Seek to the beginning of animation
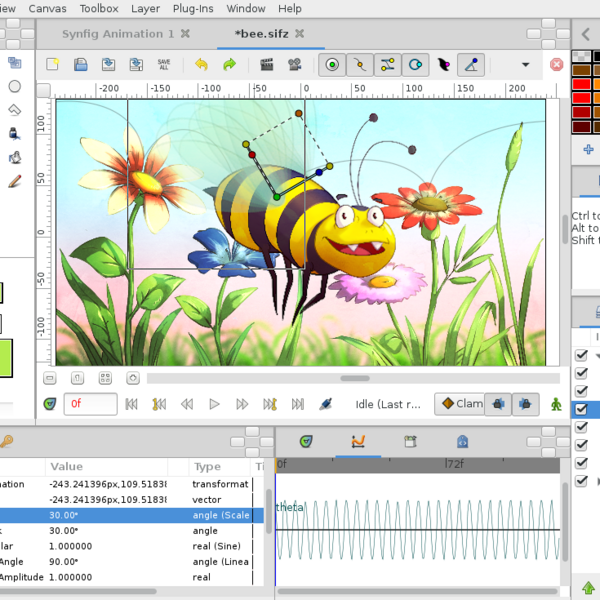 click(131, 404)
